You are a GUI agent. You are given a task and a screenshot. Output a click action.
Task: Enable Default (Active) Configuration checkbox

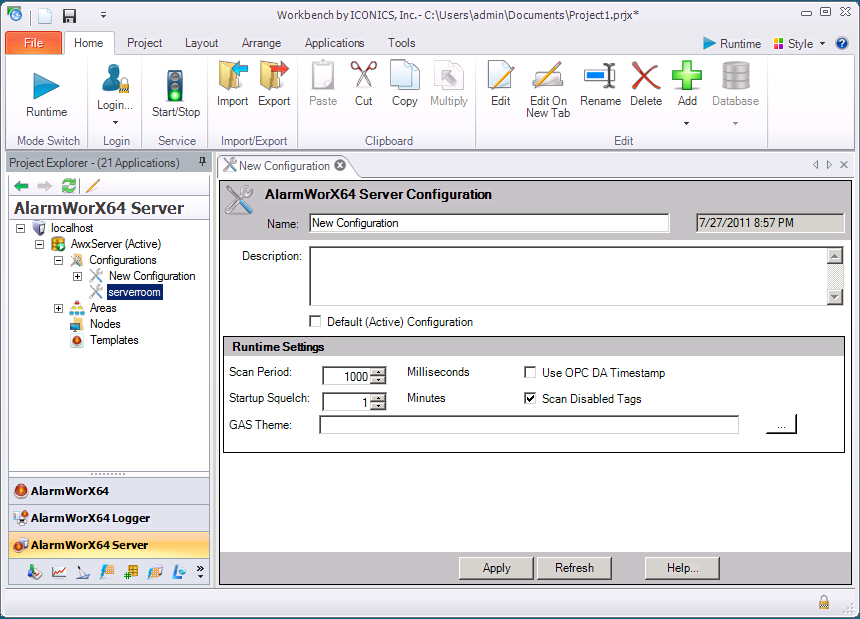316,322
